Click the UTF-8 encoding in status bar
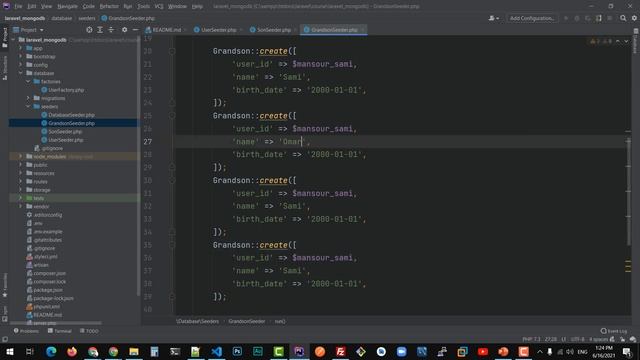Image resolution: width=640 pixels, height=360 pixels. pos(577,339)
